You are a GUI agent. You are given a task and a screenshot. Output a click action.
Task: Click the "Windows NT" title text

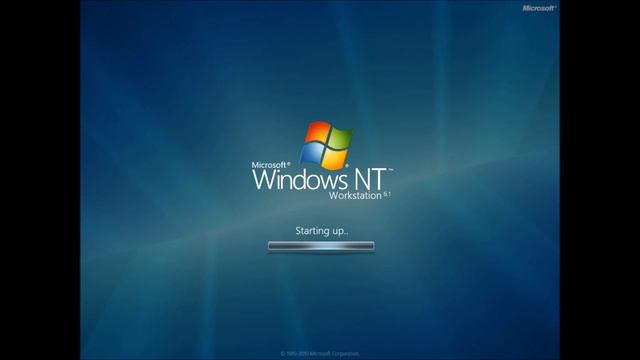tap(320, 180)
